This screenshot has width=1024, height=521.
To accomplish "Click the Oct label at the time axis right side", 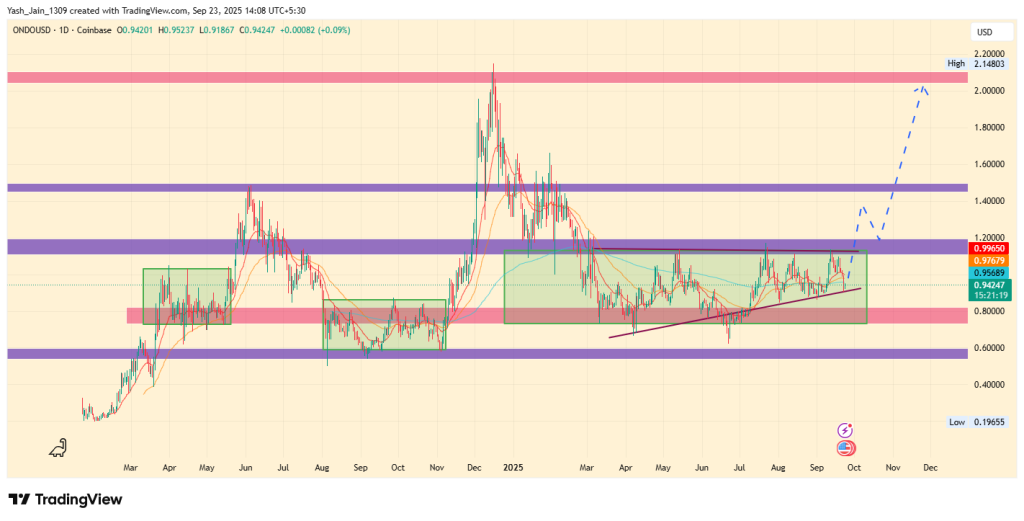I will point(852,467).
